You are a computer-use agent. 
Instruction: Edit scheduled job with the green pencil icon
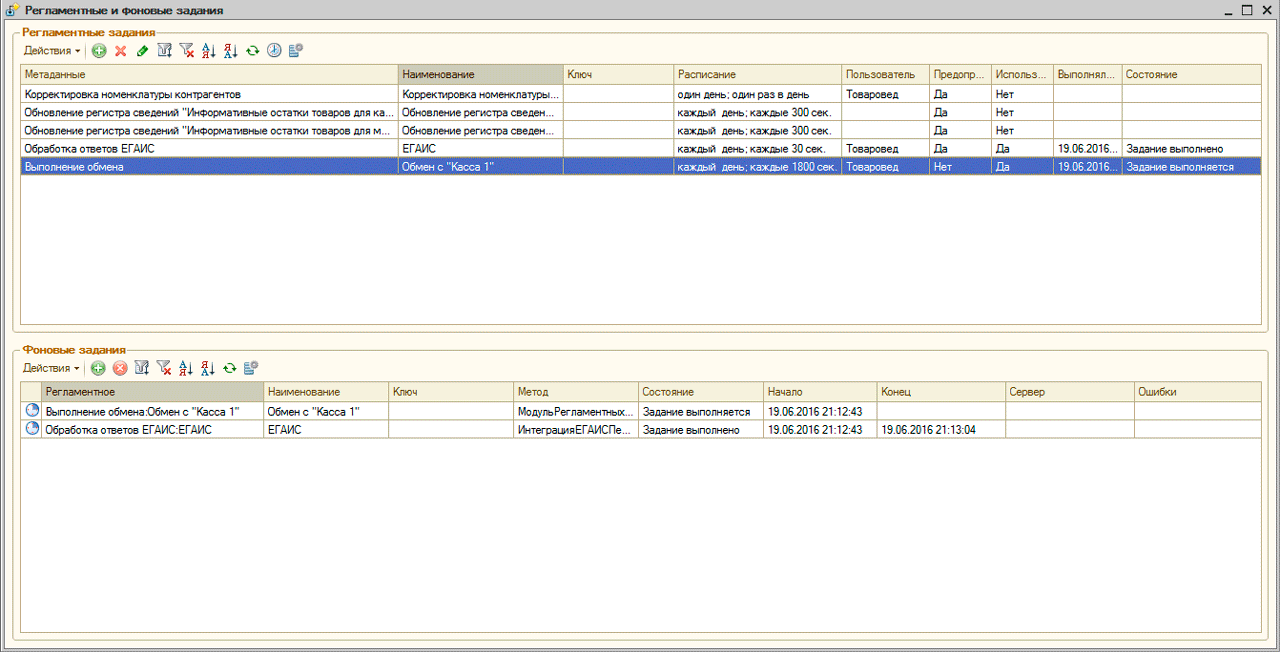coord(142,50)
